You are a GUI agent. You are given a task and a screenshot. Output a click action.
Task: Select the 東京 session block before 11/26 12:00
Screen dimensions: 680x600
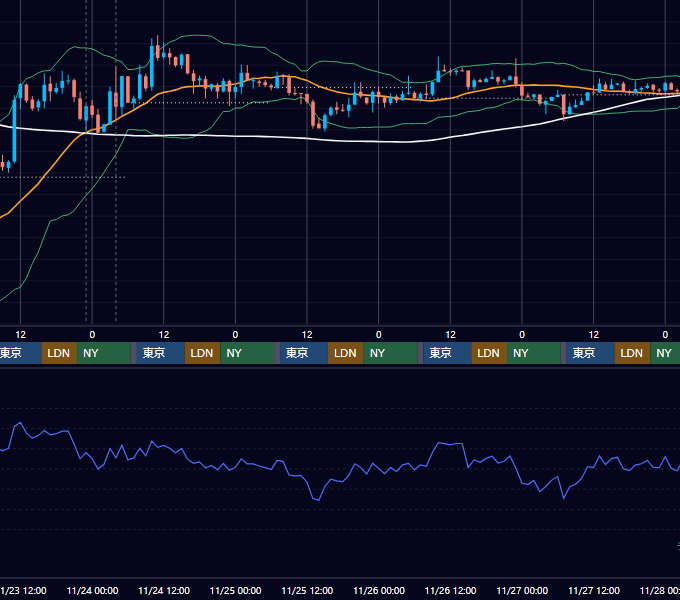(447, 353)
